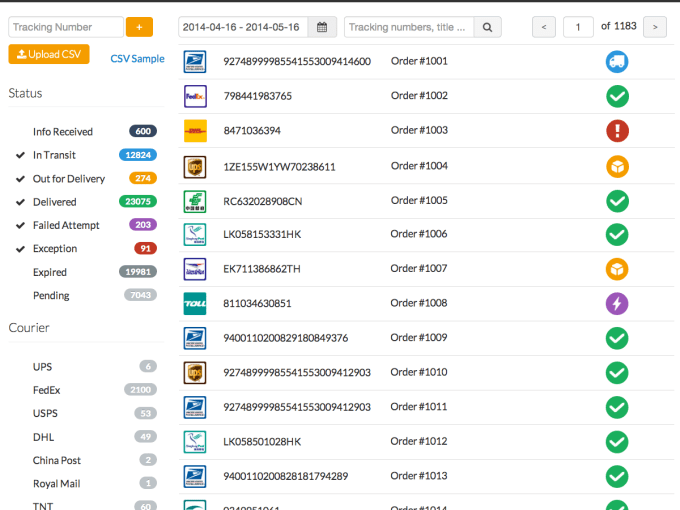This screenshot has height=510, width=680.
Task: Click the red exception icon for Order #1003
Action: tap(617, 131)
